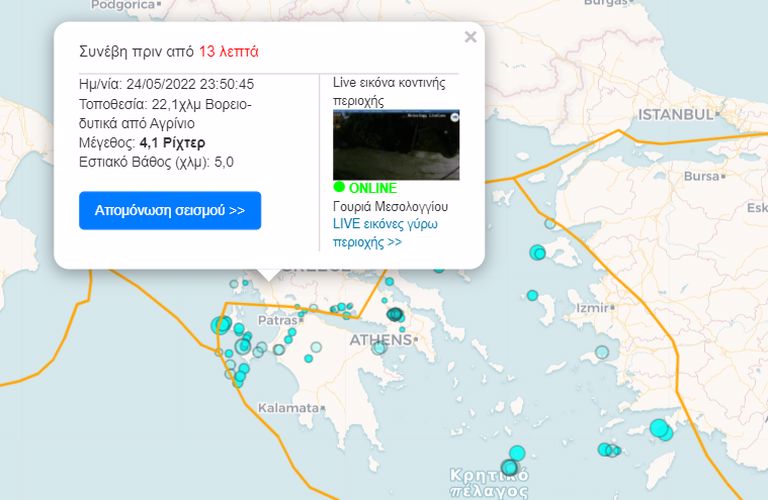This screenshot has width=768, height=500.
Task: Click the blue 'Απομόνωση σεισμού >>' button
Action: pos(170,211)
